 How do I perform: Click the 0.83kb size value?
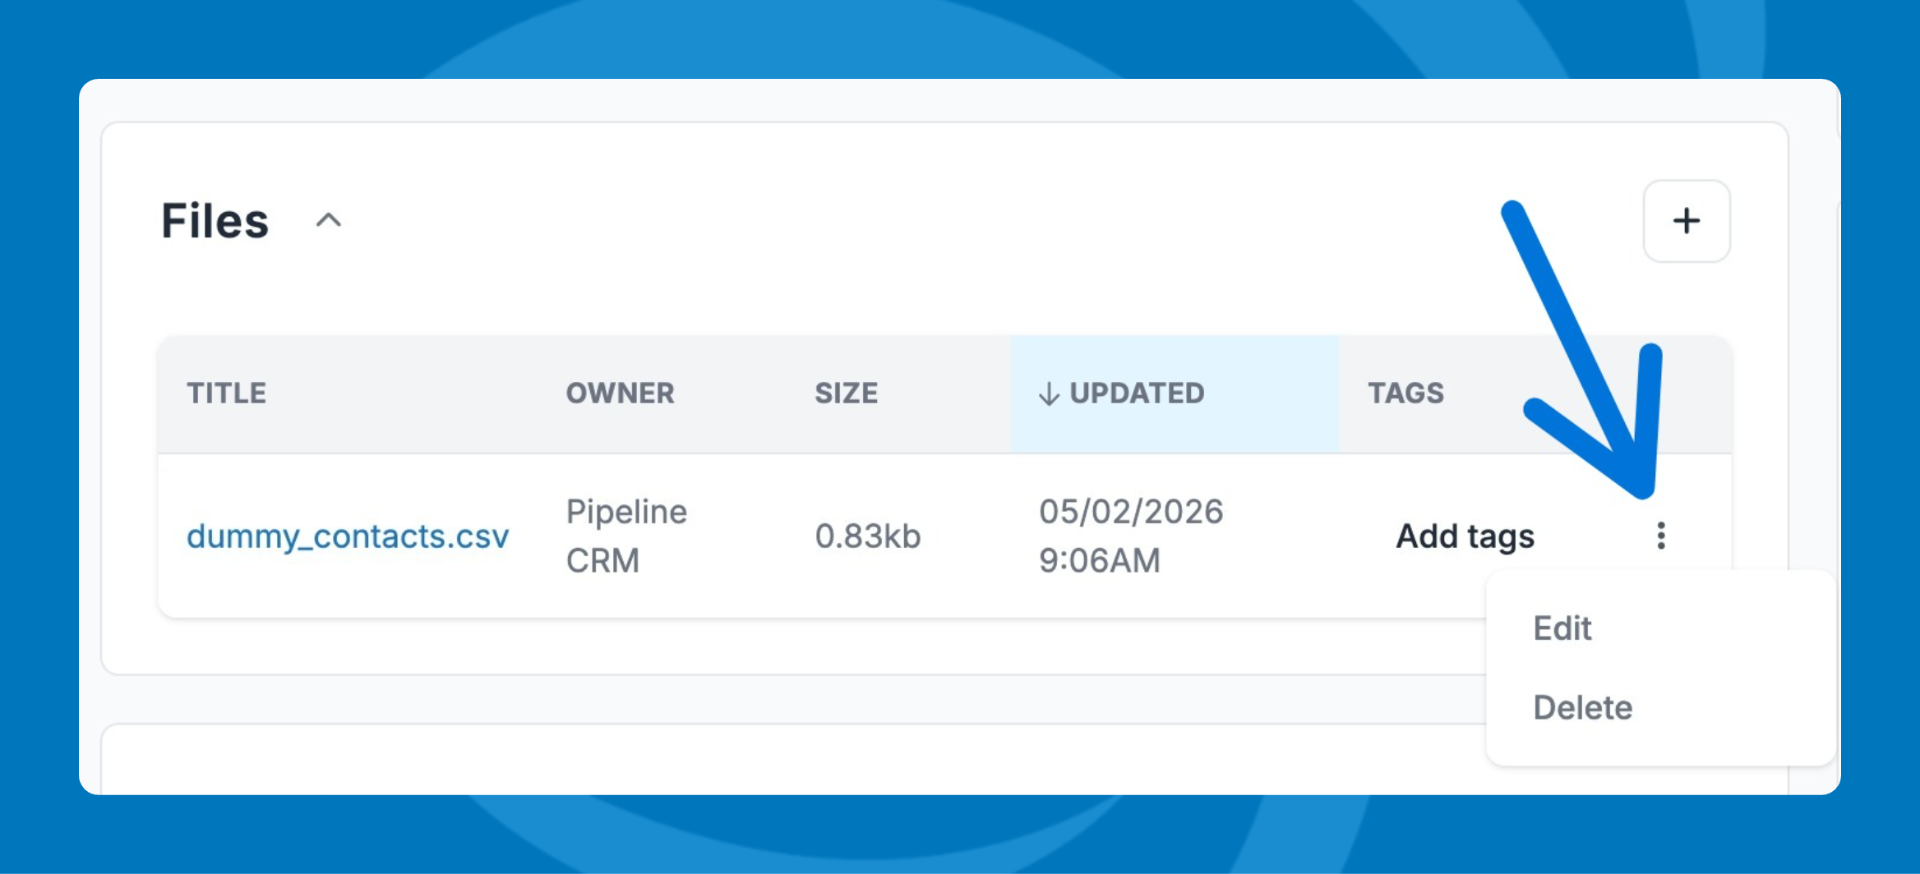867,537
